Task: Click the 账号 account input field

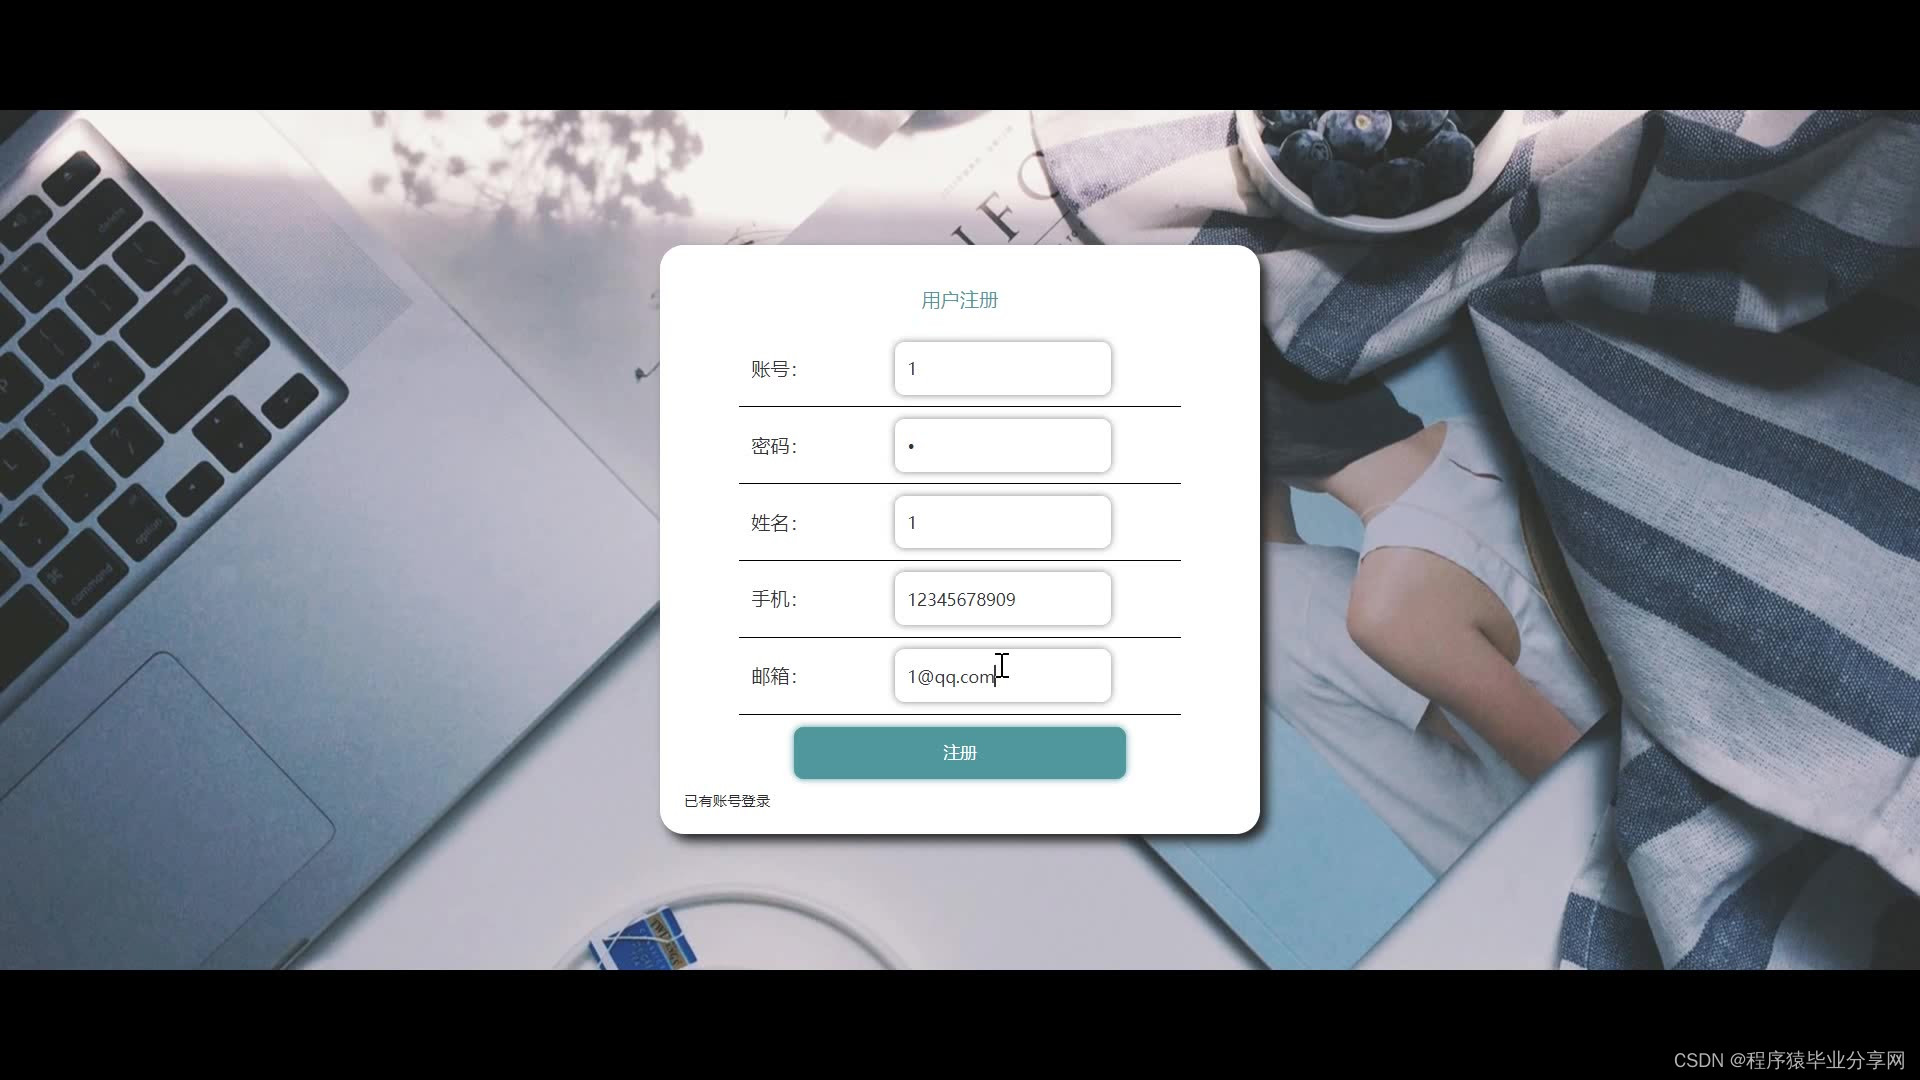Action: 1002,369
